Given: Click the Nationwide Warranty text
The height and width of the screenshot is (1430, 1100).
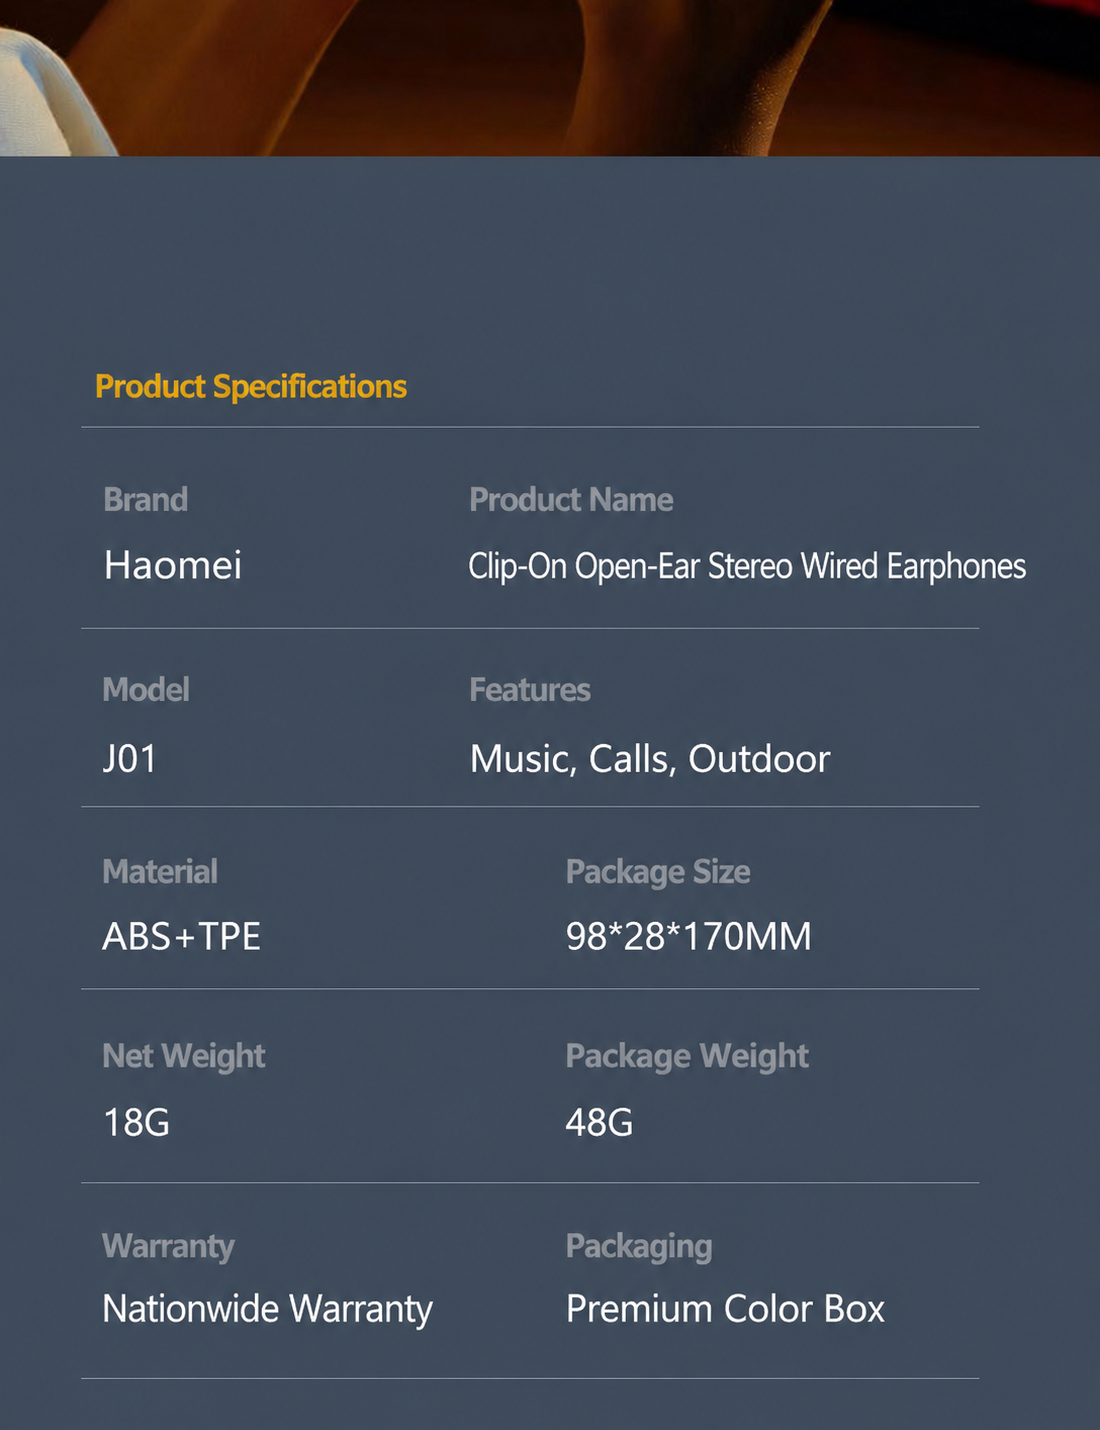Looking at the screenshot, I should pos(268,1309).
